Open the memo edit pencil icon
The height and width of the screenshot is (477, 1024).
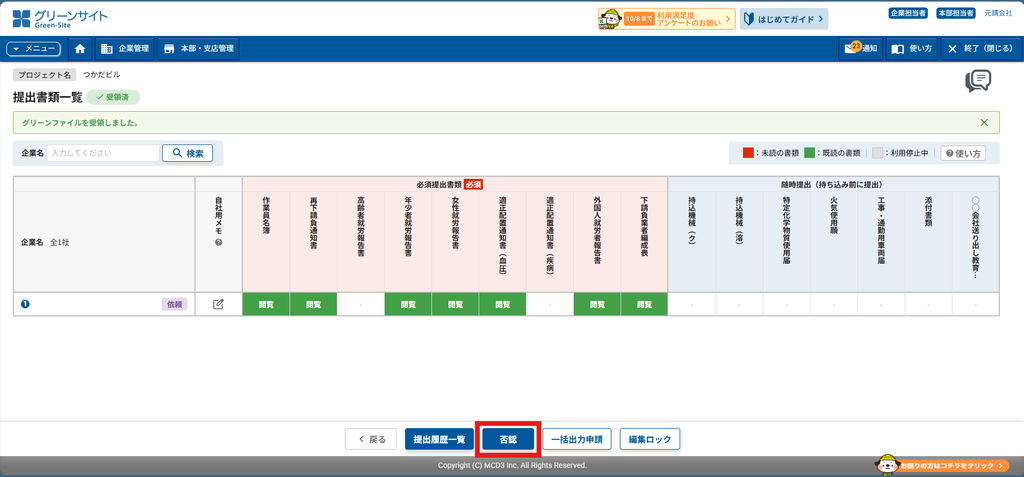tap(218, 304)
